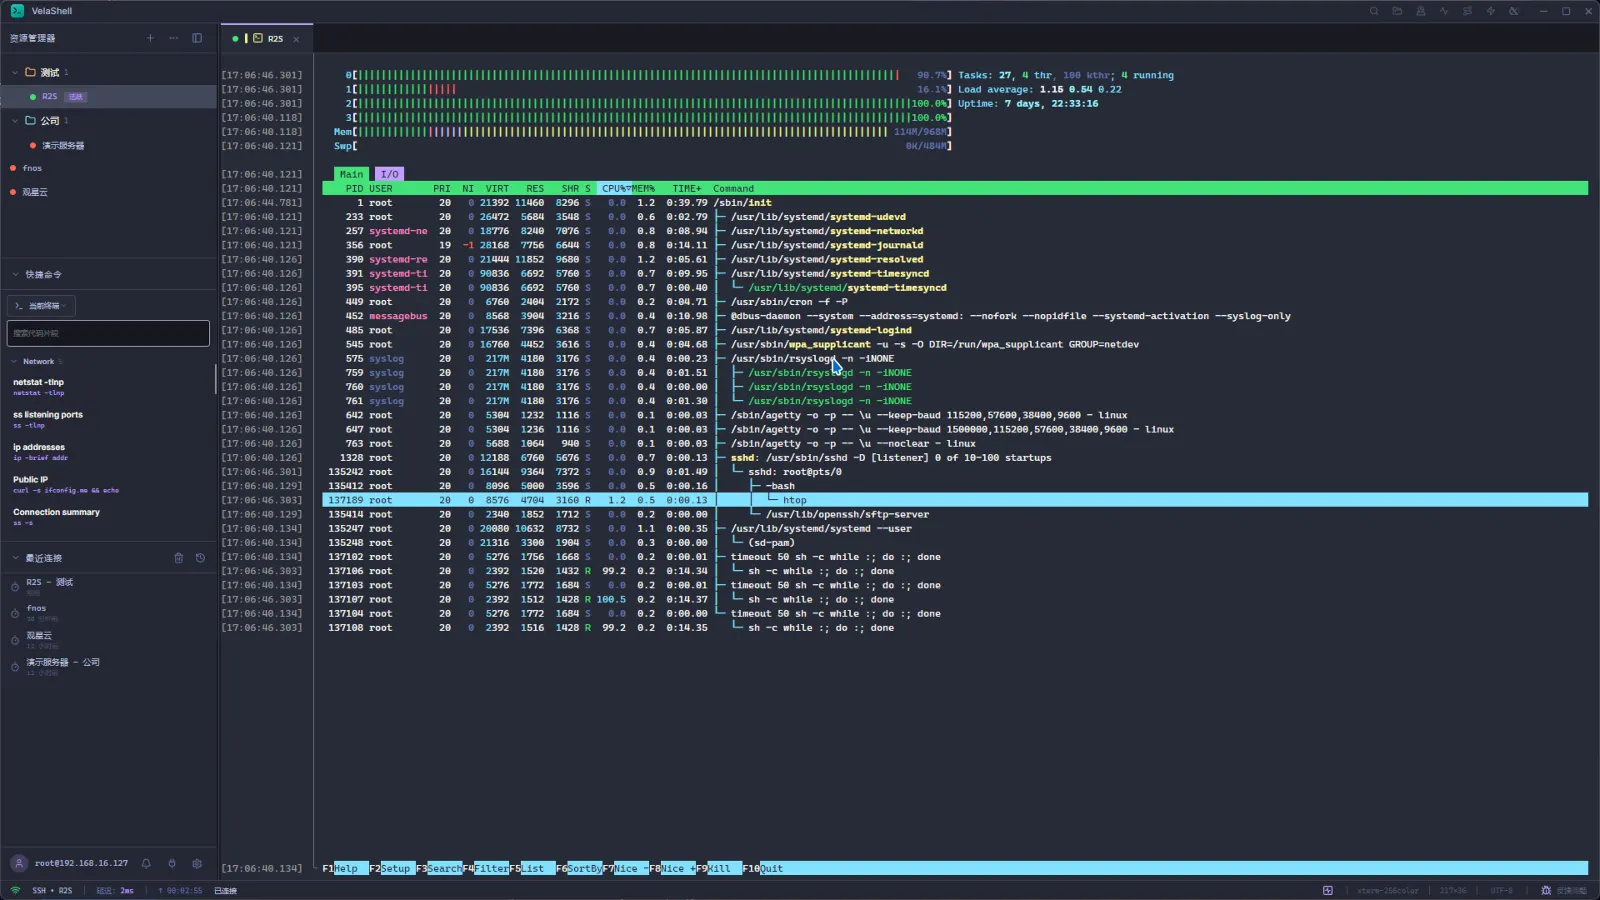Switch to the htop I/O tab
Image resolution: width=1600 pixels, height=900 pixels.
[390, 174]
